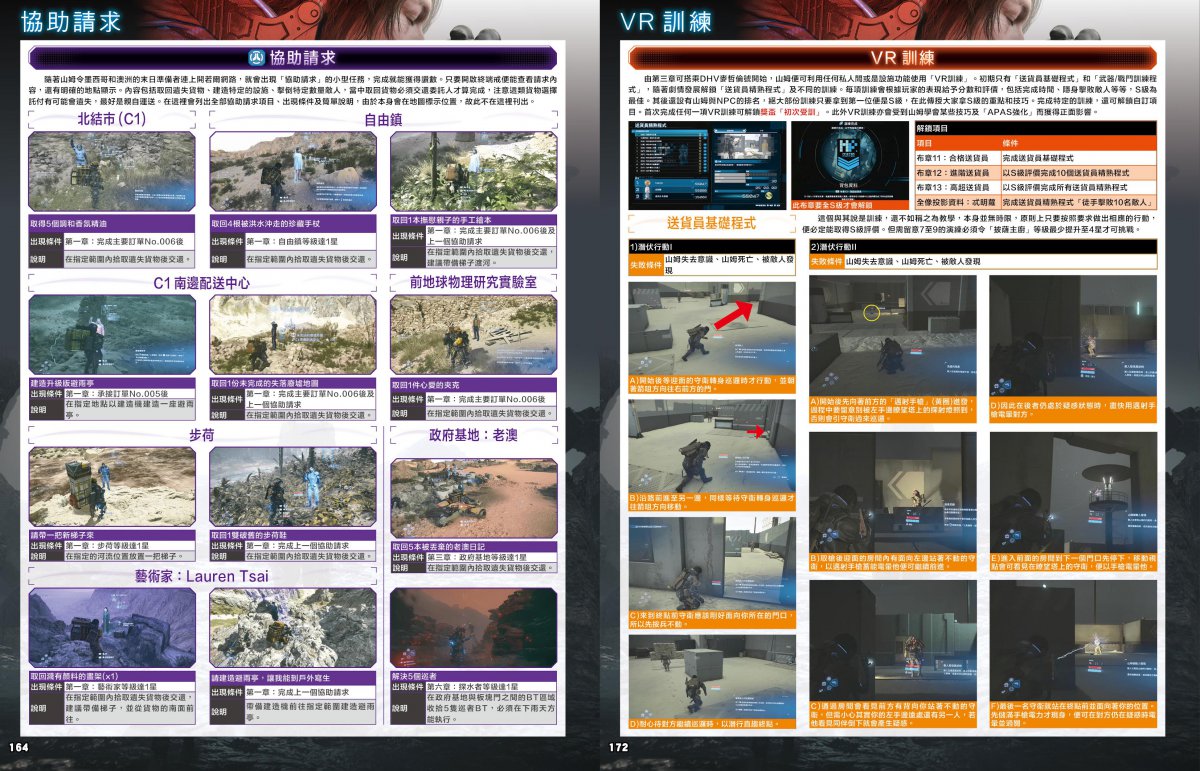Image resolution: width=1200 pixels, height=771 pixels.
Task: Open the screenshot above 取回1本撫慰親子的手工繪本
Action: tap(473, 171)
